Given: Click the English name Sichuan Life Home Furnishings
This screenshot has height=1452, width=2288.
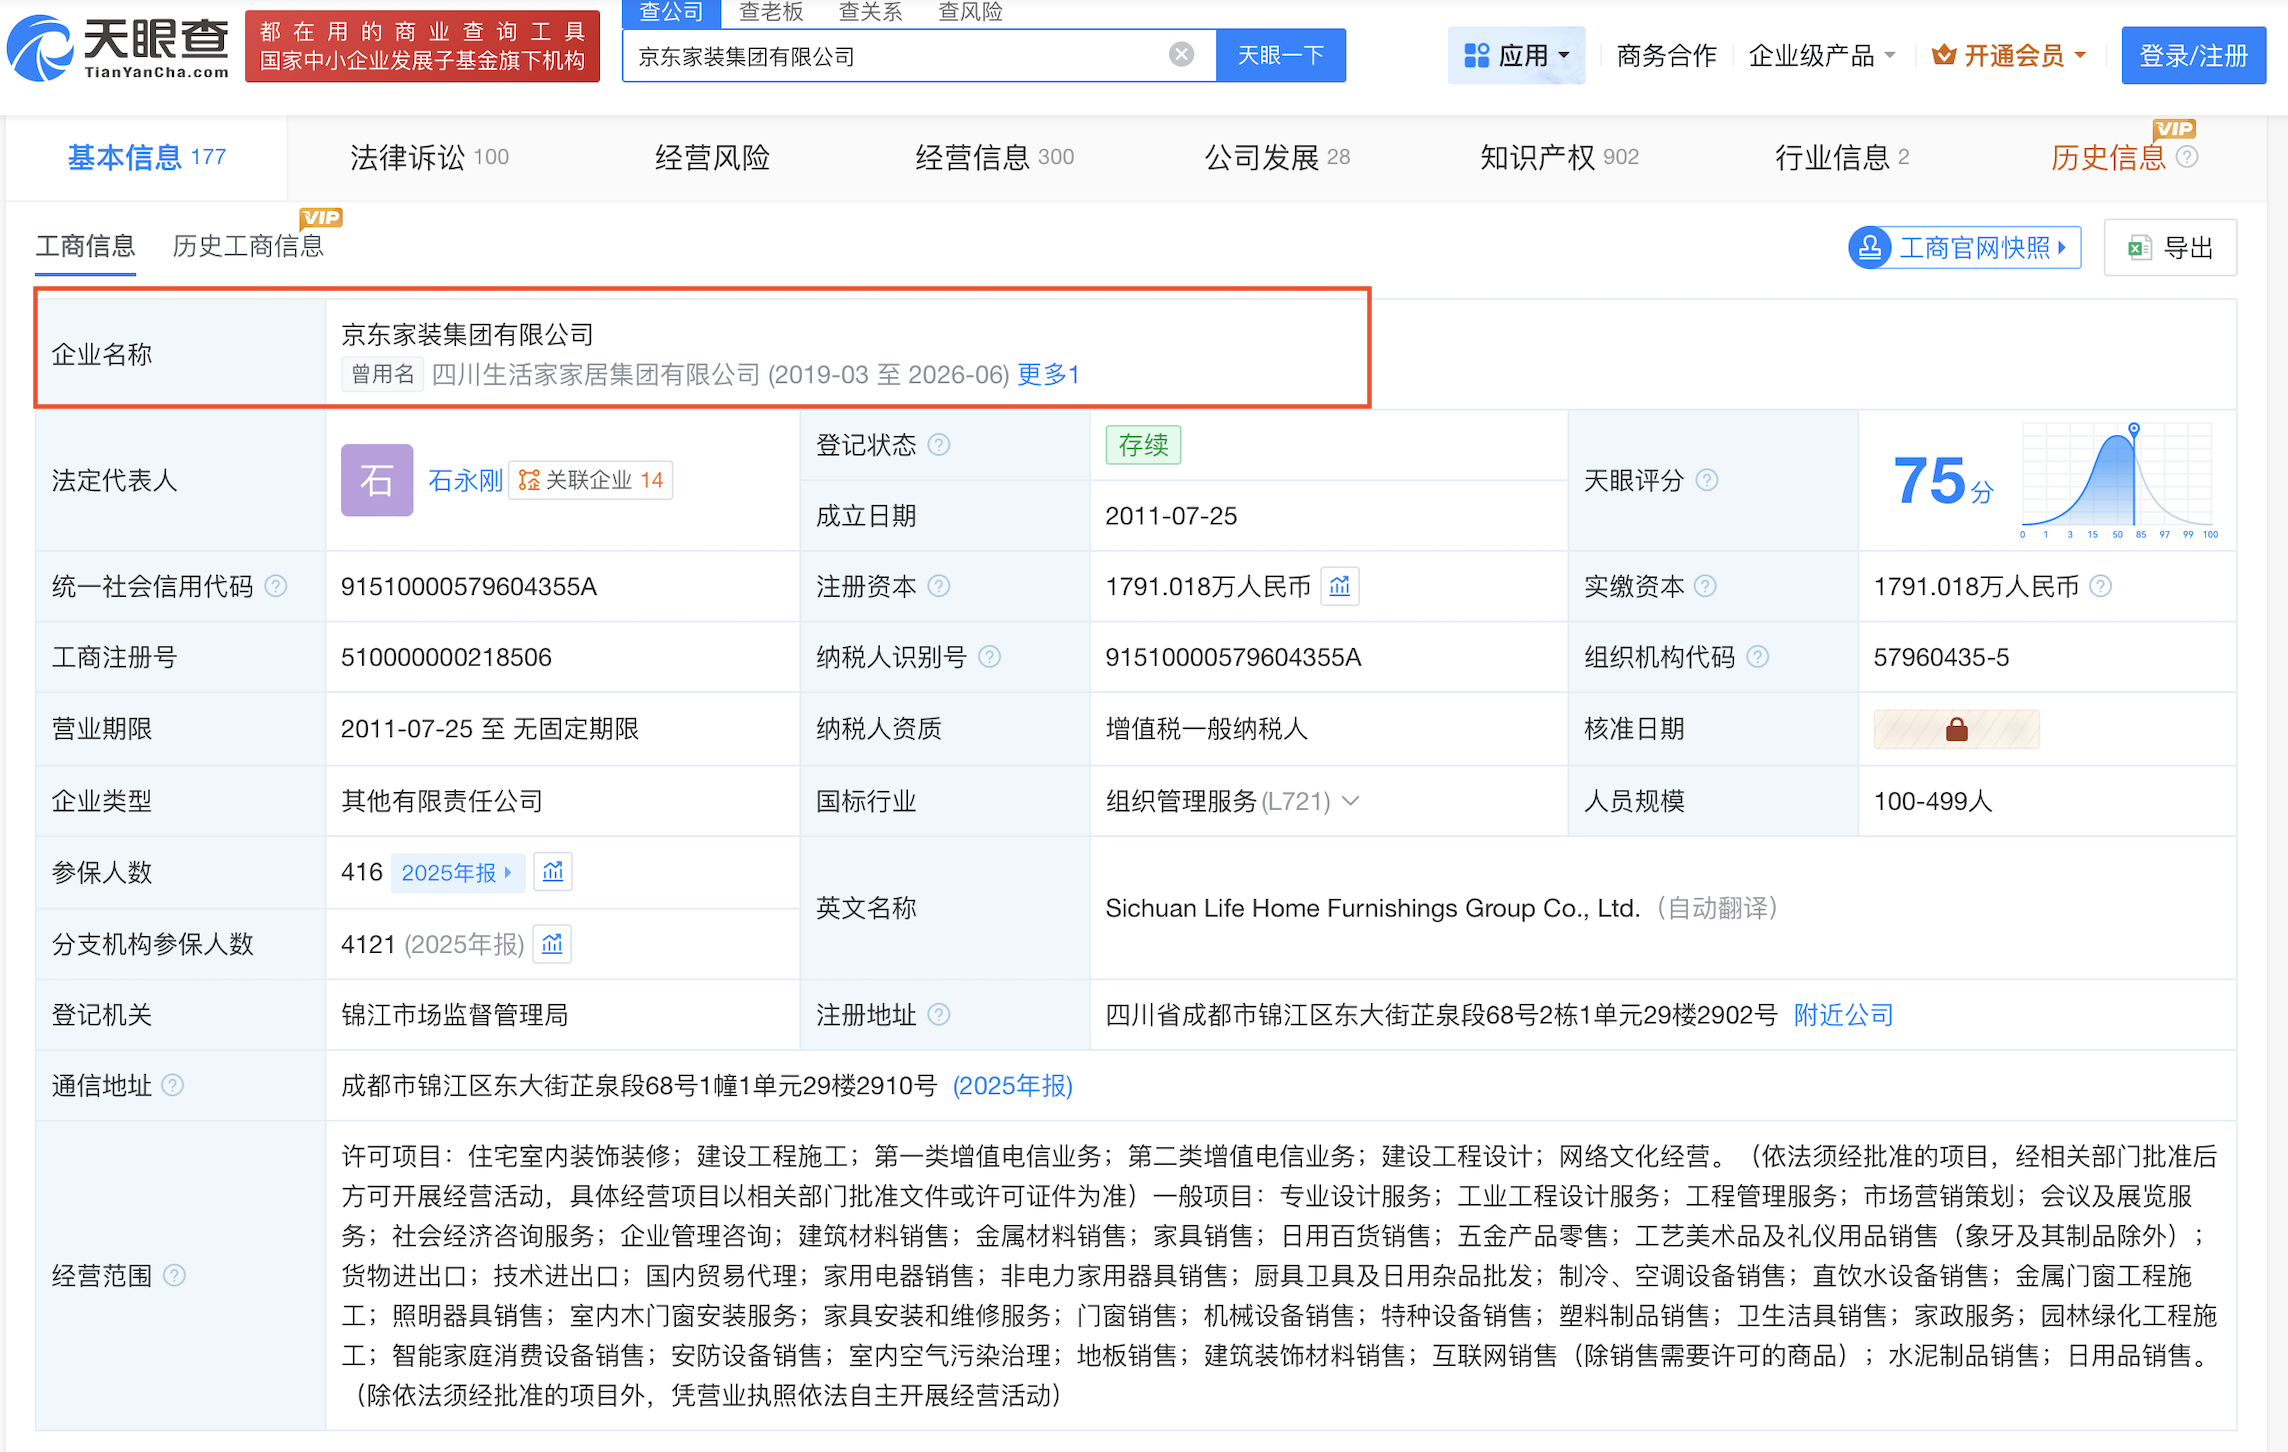Looking at the screenshot, I should point(1373,909).
